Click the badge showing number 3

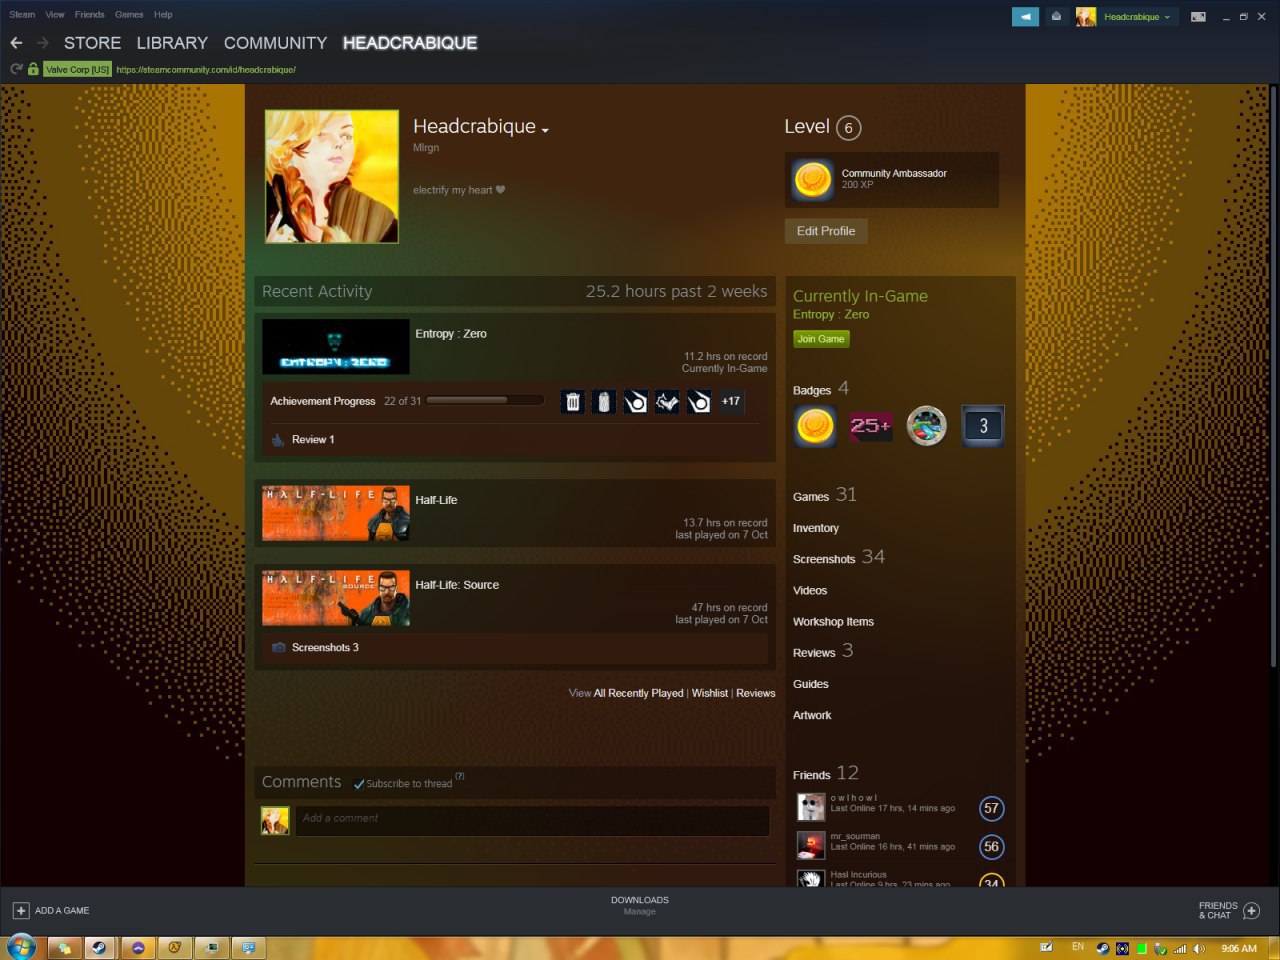(x=983, y=426)
